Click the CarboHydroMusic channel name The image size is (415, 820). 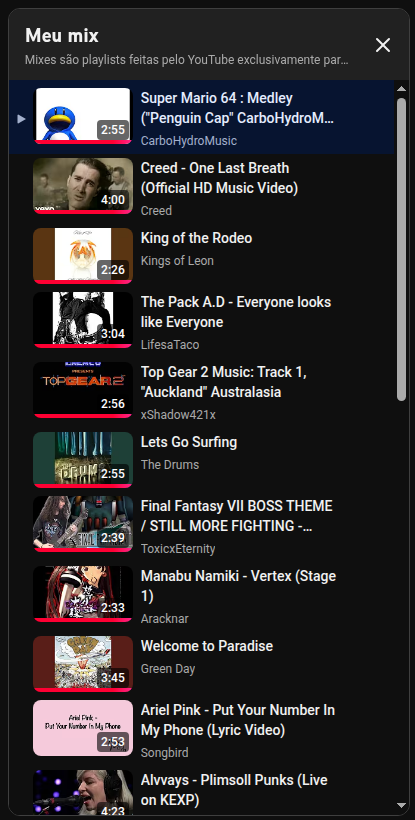coord(189,141)
